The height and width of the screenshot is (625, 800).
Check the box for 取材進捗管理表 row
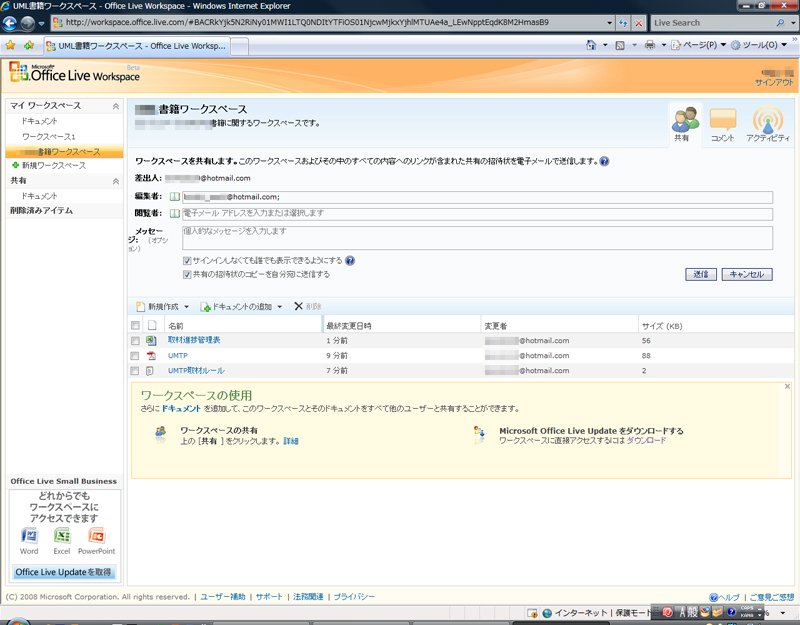coord(135,340)
